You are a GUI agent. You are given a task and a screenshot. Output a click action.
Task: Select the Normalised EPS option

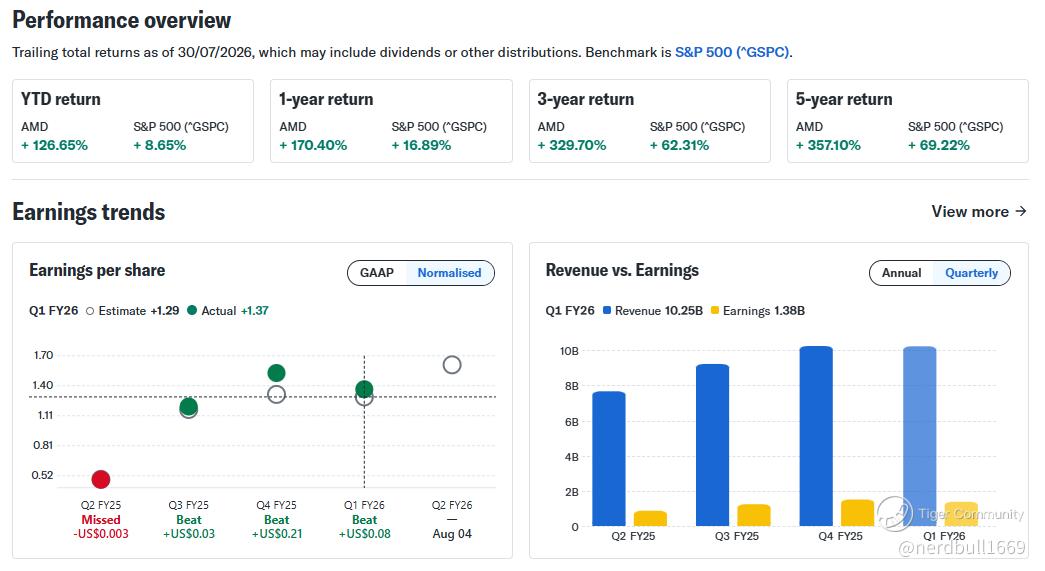[449, 273]
